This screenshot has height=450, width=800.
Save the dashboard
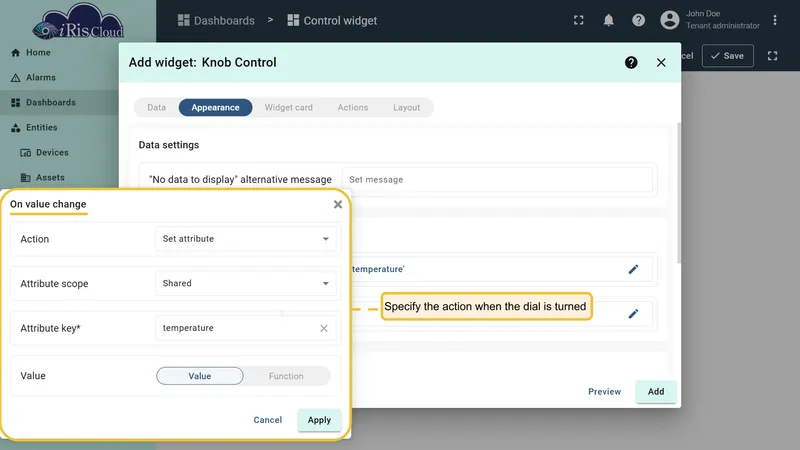pyautogui.click(x=728, y=56)
